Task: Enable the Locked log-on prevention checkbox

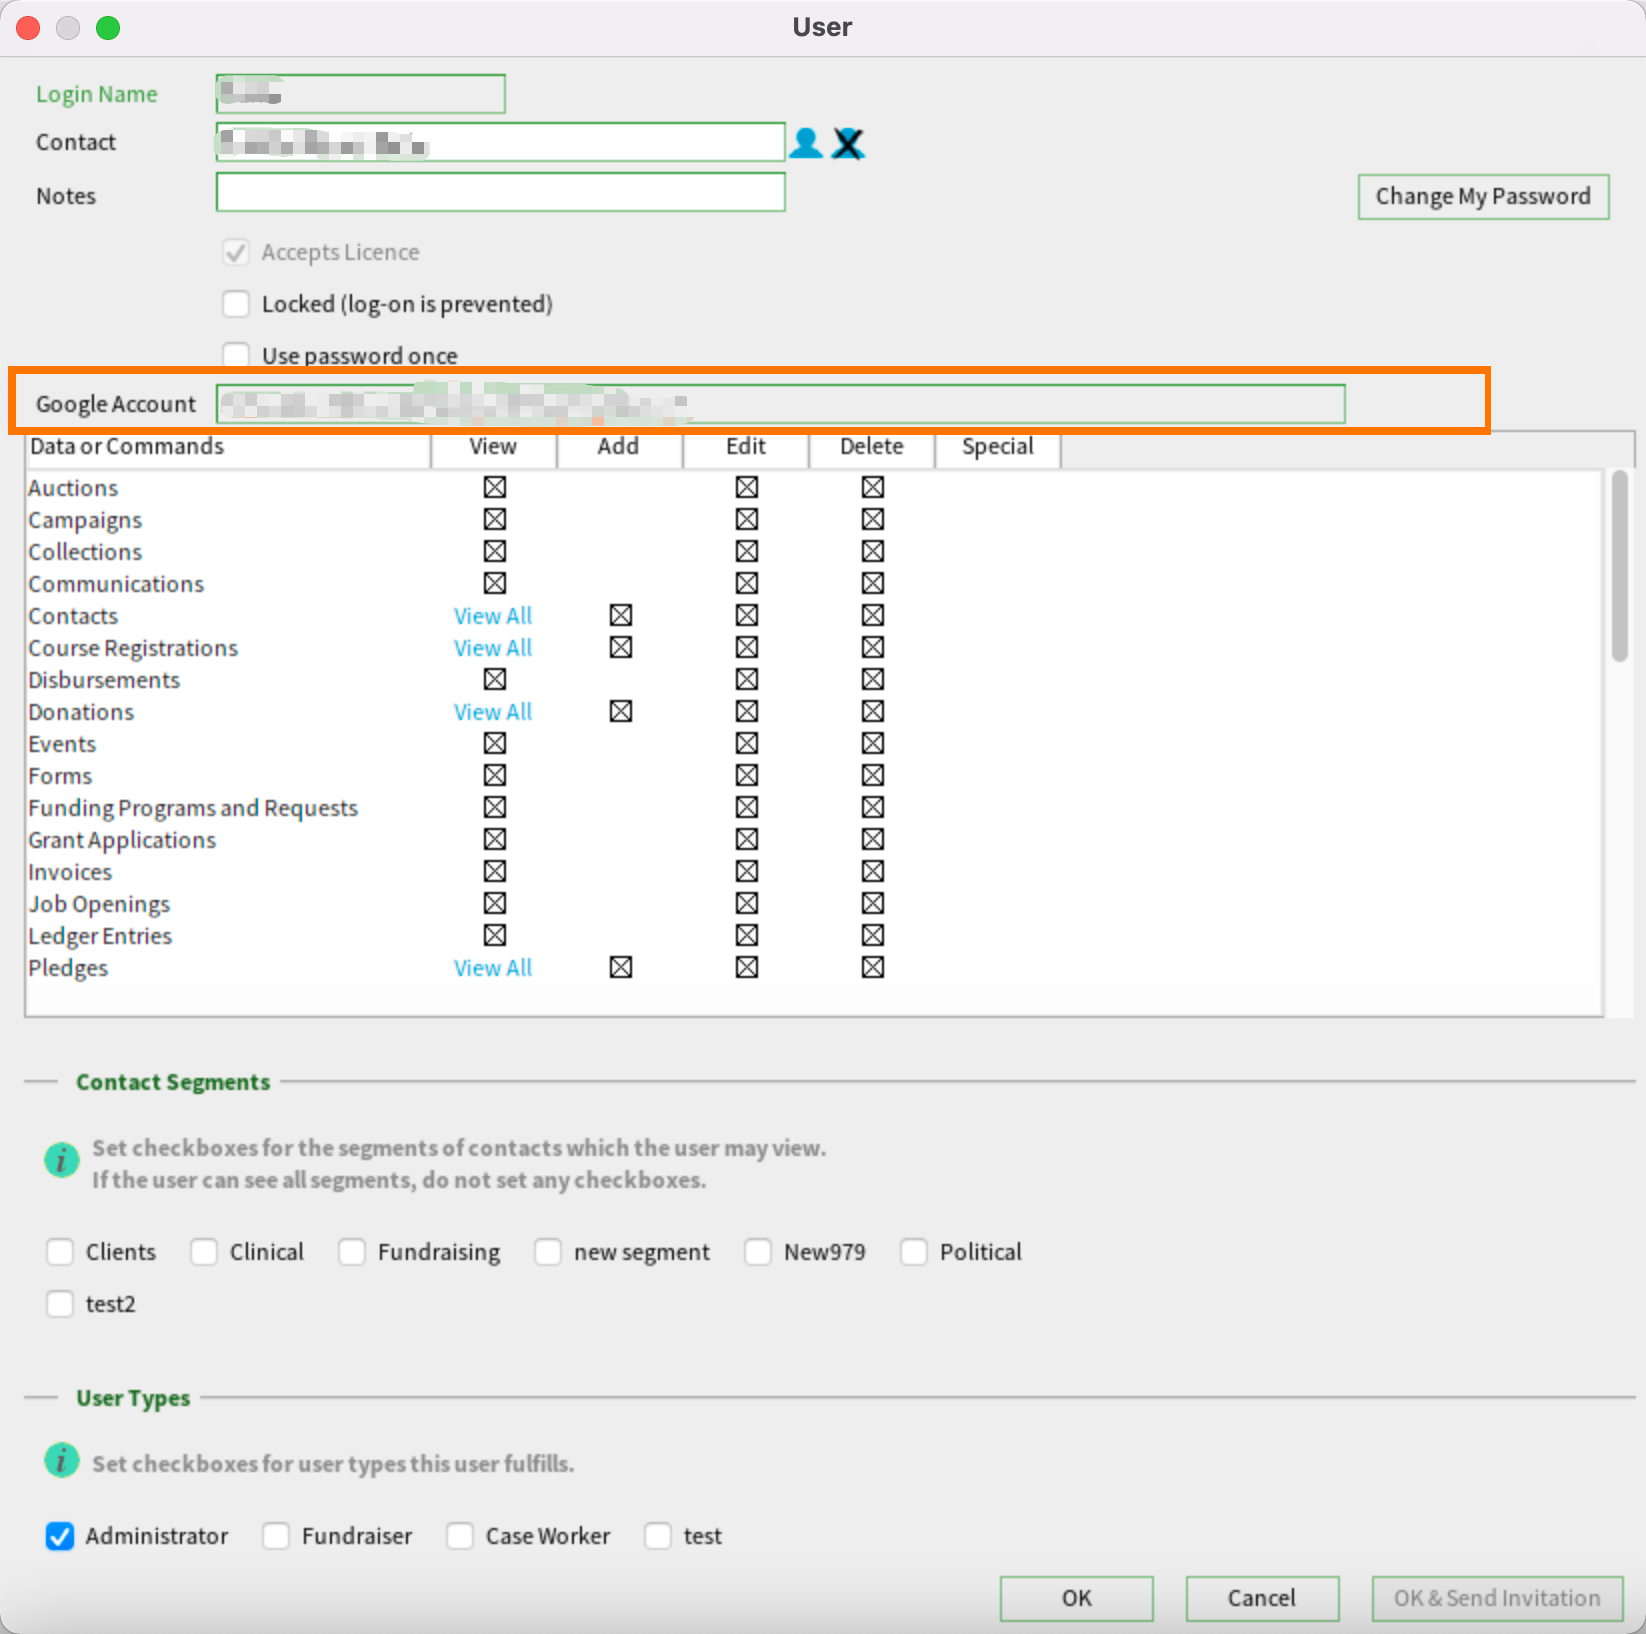Action: 236,303
